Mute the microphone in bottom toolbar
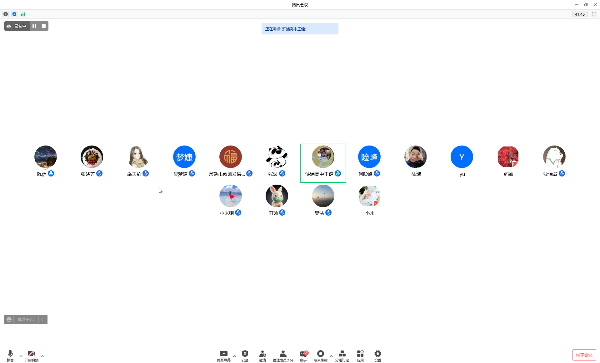 [x=10, y=355]
